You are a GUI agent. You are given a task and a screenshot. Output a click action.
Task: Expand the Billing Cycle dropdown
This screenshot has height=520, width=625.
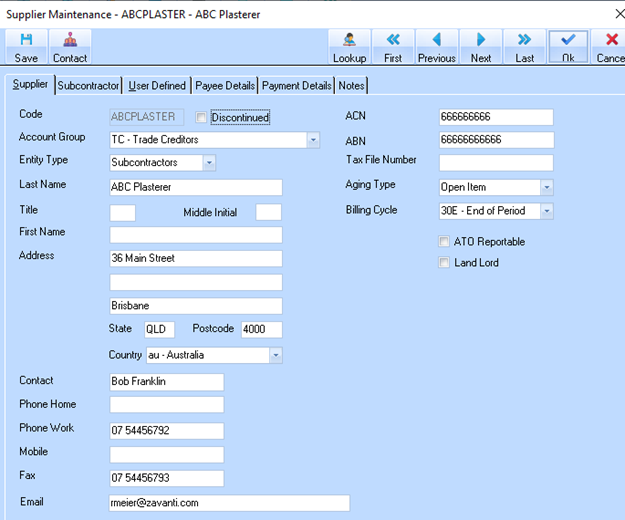(546, 212)
